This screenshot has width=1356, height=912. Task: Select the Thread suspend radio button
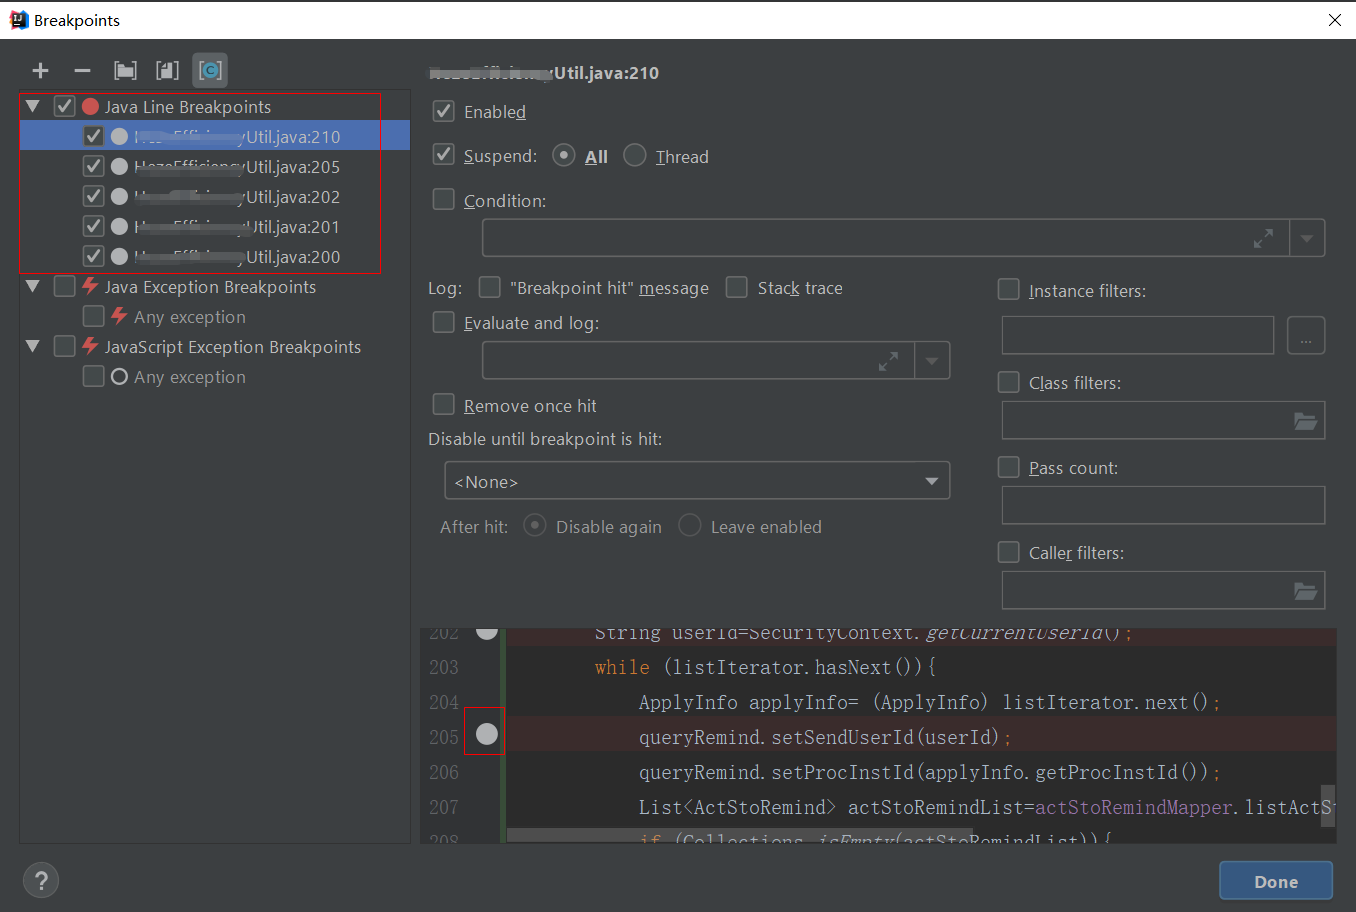[x=635, y=155]
